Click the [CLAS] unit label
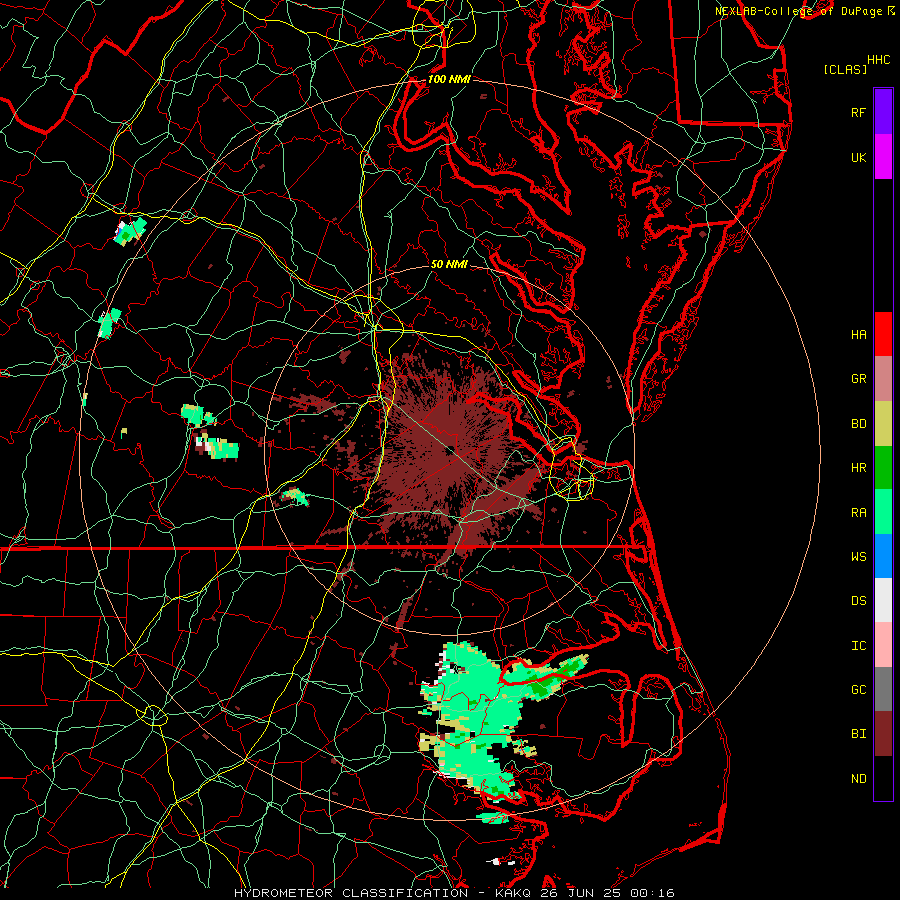Viewport: 900px width, 900px height. (845, 70)
